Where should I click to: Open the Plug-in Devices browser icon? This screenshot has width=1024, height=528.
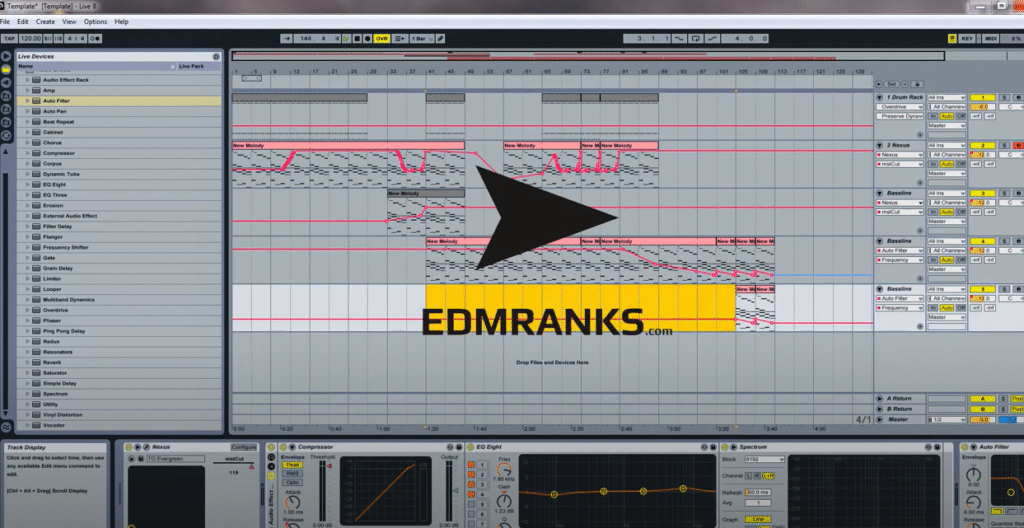click(x=7, y=83)
